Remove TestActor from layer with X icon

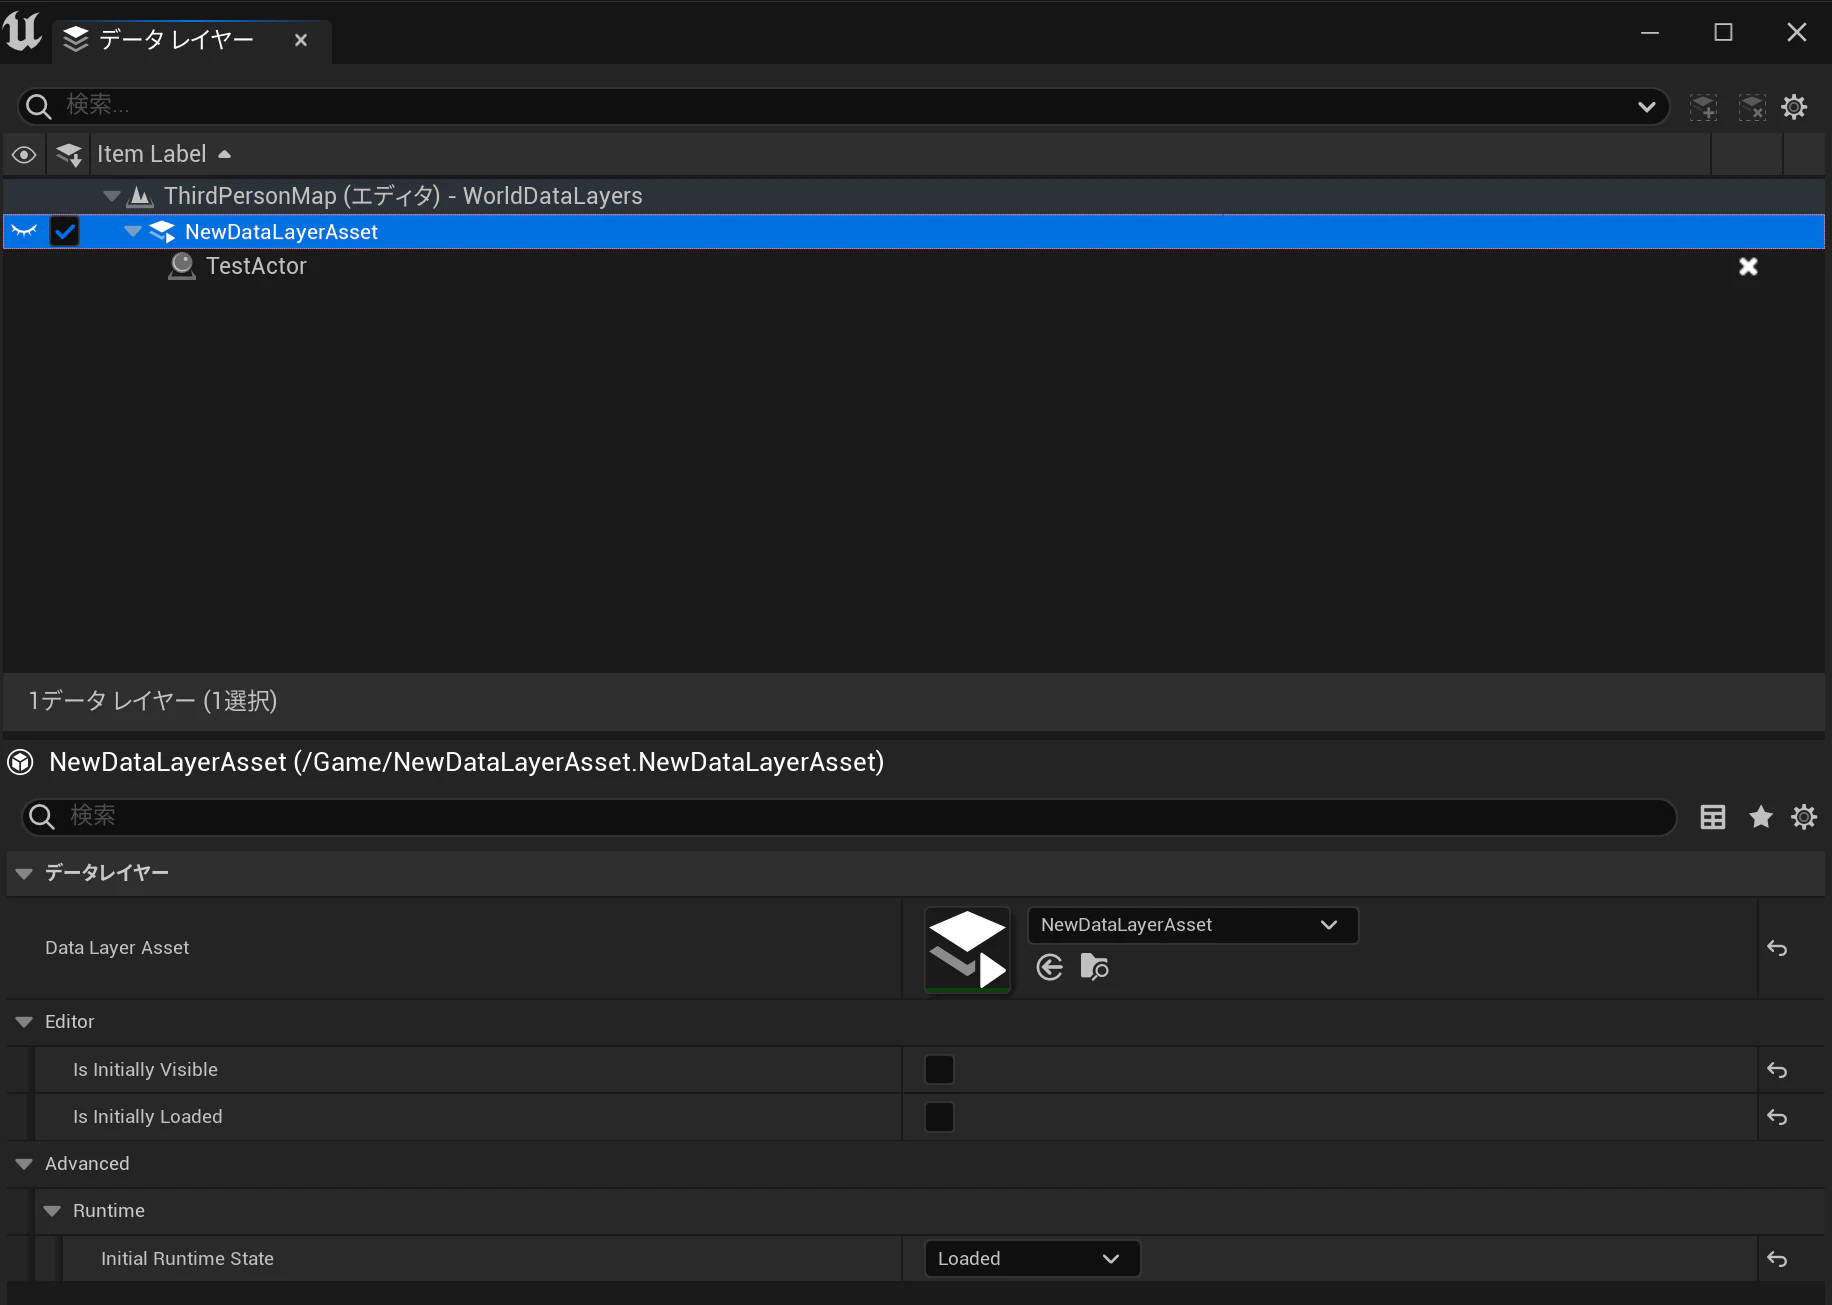1748,266
